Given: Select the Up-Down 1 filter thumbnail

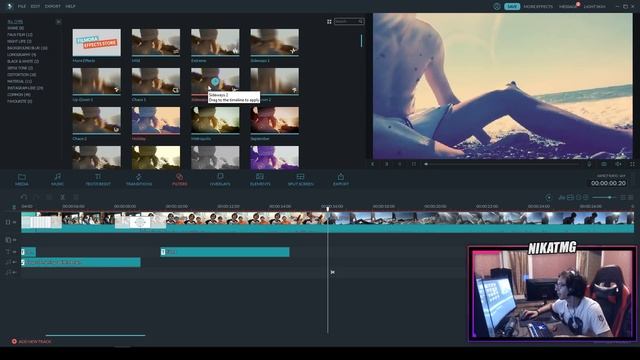Looking at the screenshot, I should (97, 81).
